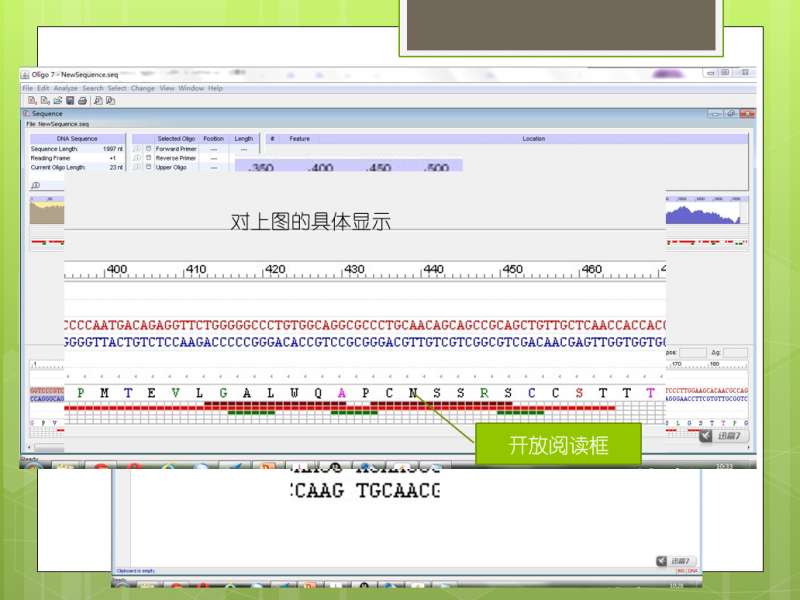The height and width of the screenshot is (600, 800).
Task: Open the Search menu
Action: point(93,88)
